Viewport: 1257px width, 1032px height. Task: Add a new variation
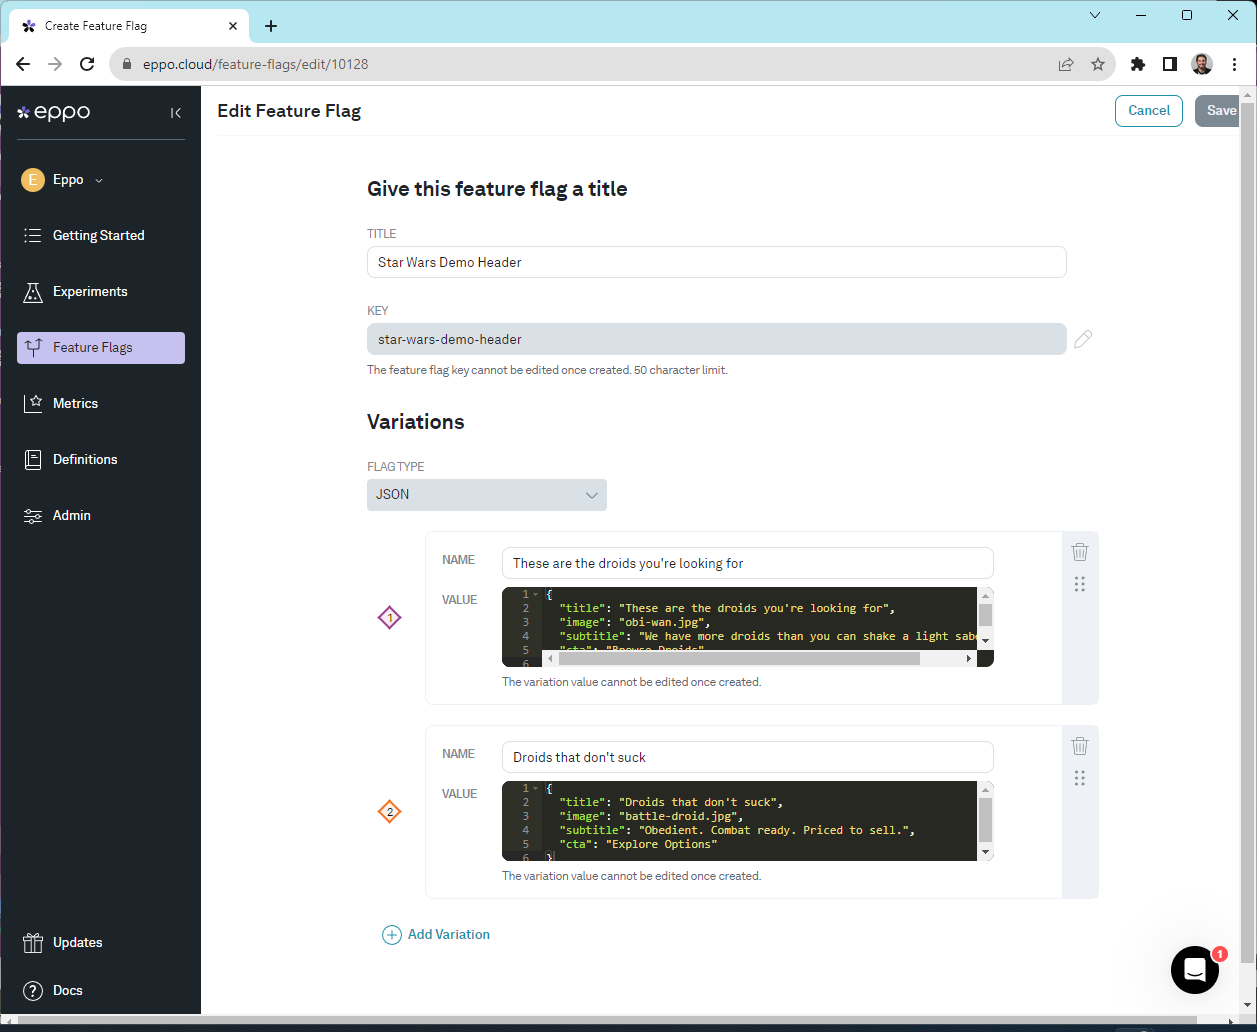436,934
